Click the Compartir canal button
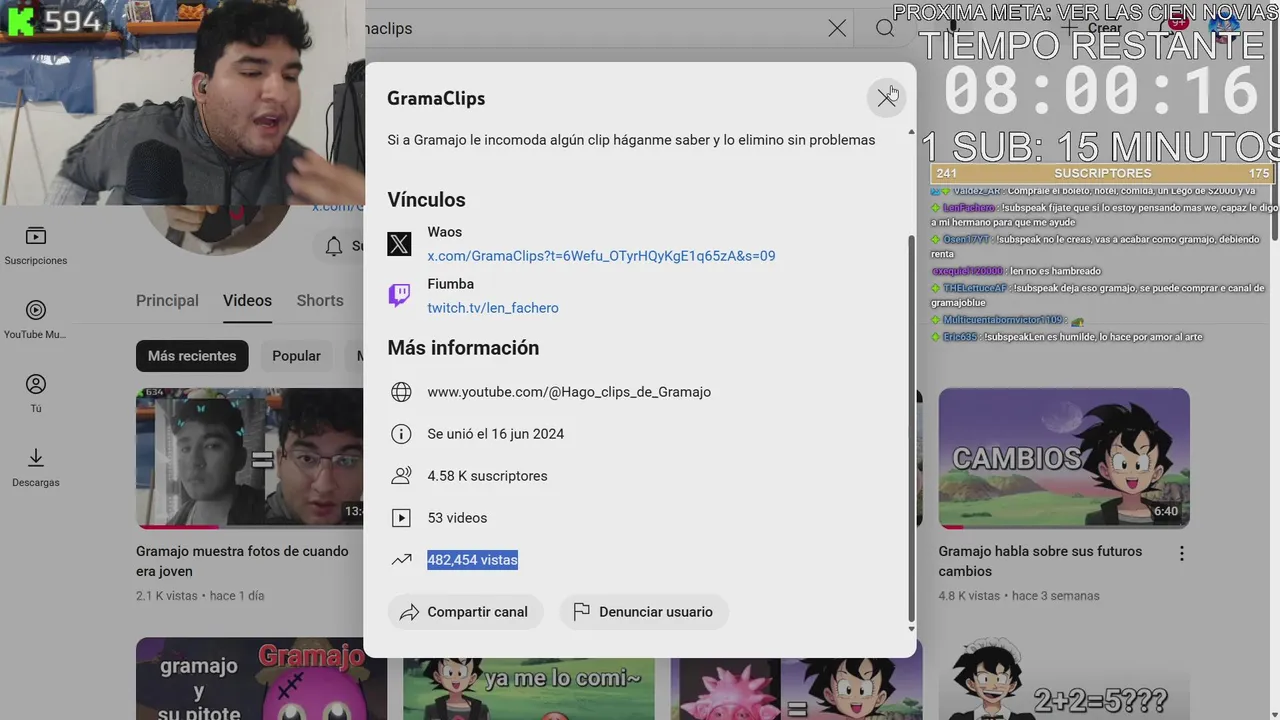Screen dimensions: 1280x720 point(465,612)
